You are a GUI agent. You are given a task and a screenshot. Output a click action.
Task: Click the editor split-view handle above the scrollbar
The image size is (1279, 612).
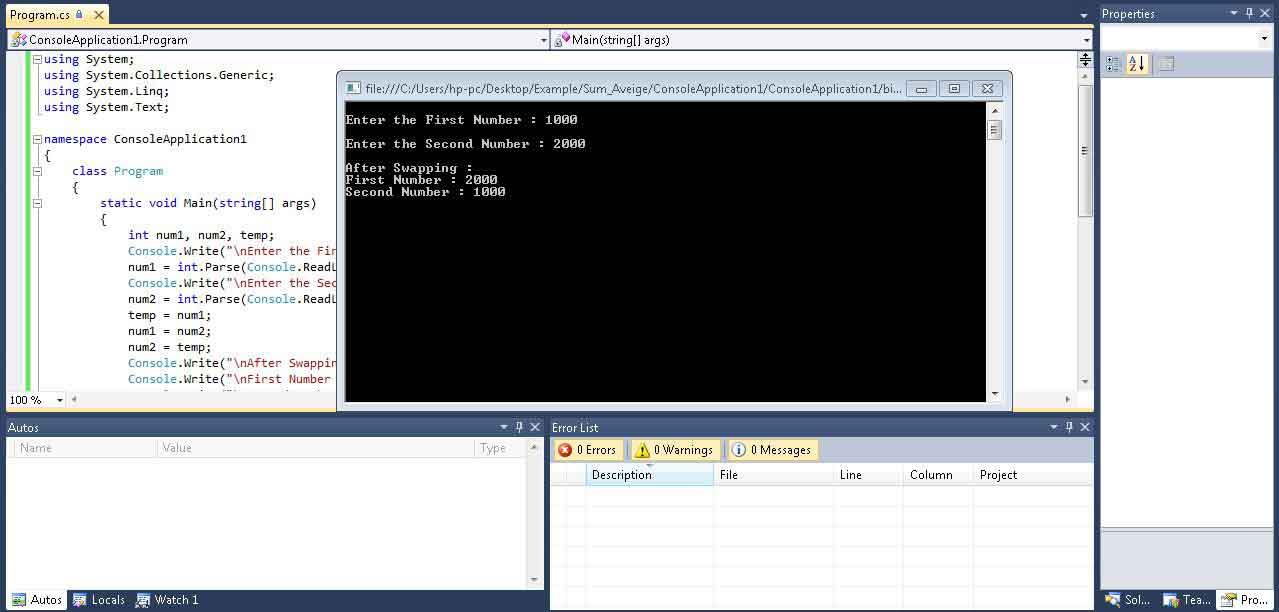click(1085, 60)
